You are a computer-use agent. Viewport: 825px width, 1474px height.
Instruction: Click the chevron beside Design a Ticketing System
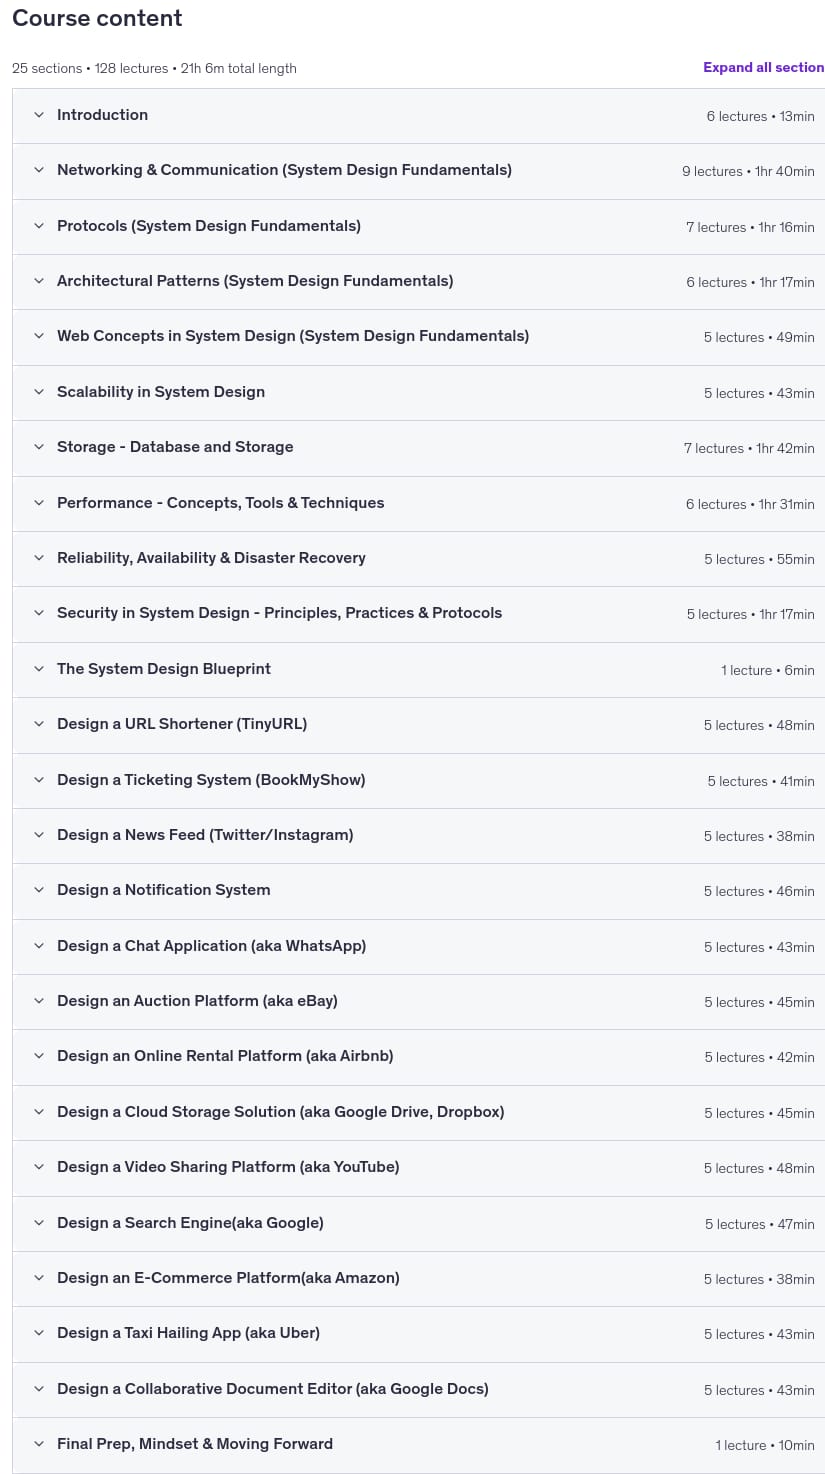39,780
